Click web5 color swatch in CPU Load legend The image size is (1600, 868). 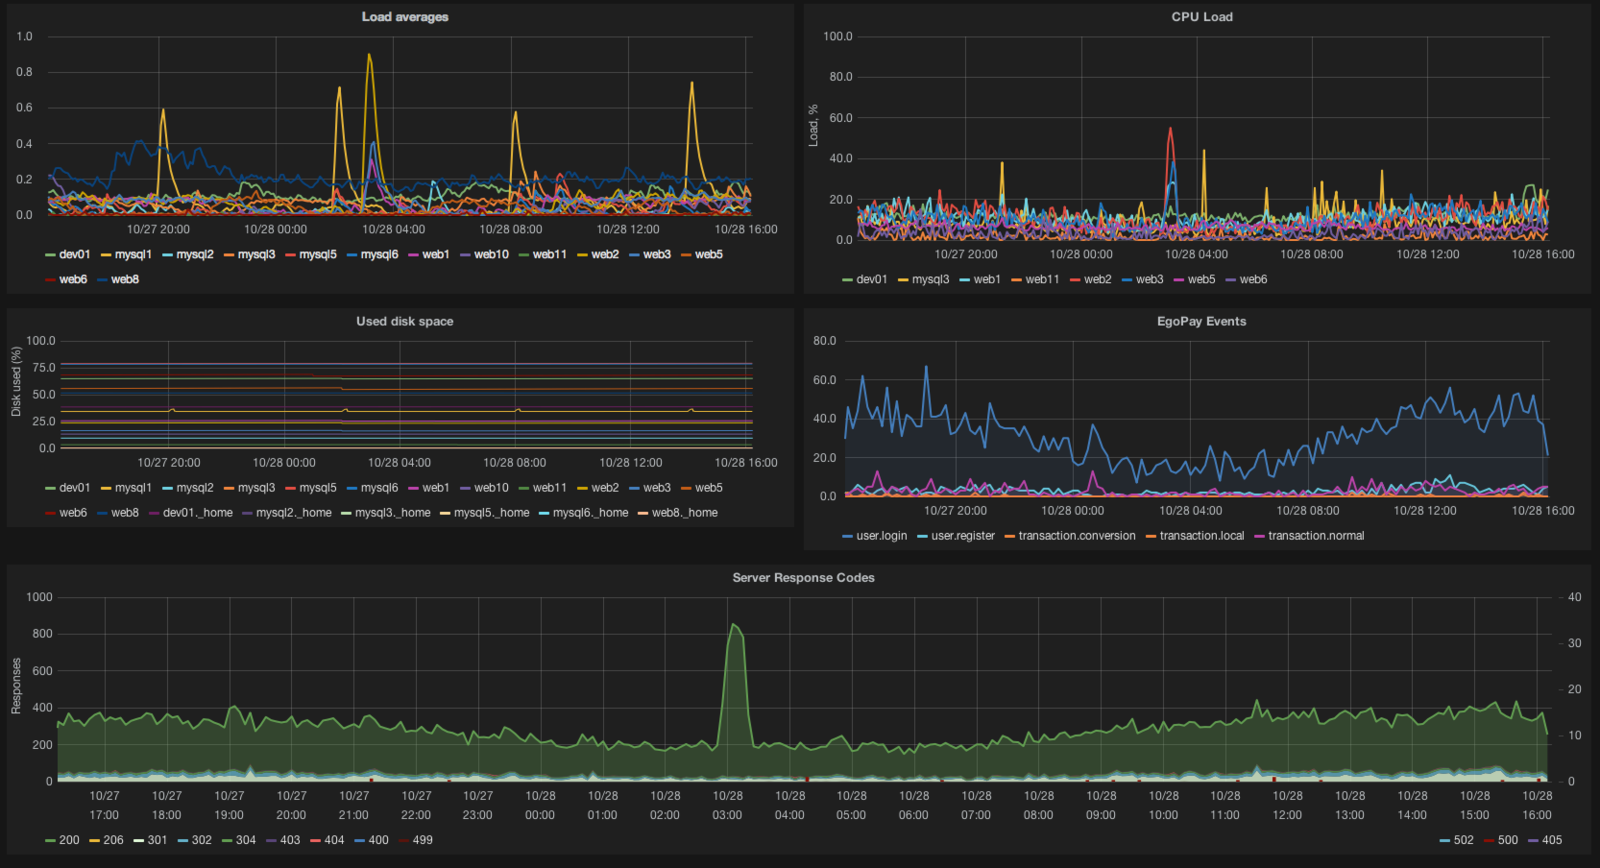1179,280
